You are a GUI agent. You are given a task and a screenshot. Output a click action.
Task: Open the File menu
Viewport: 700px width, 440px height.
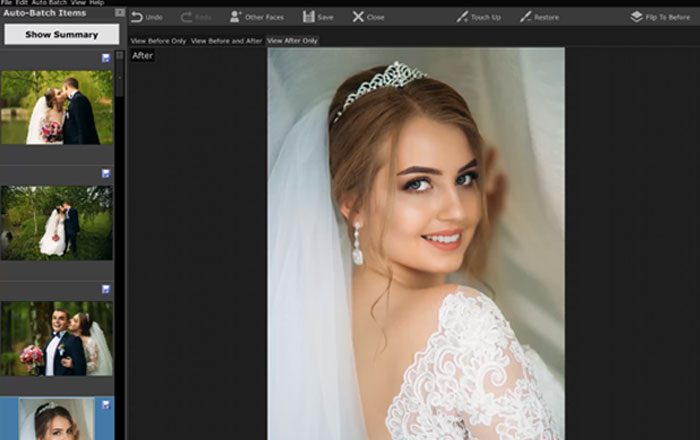[x=6, y=3]
